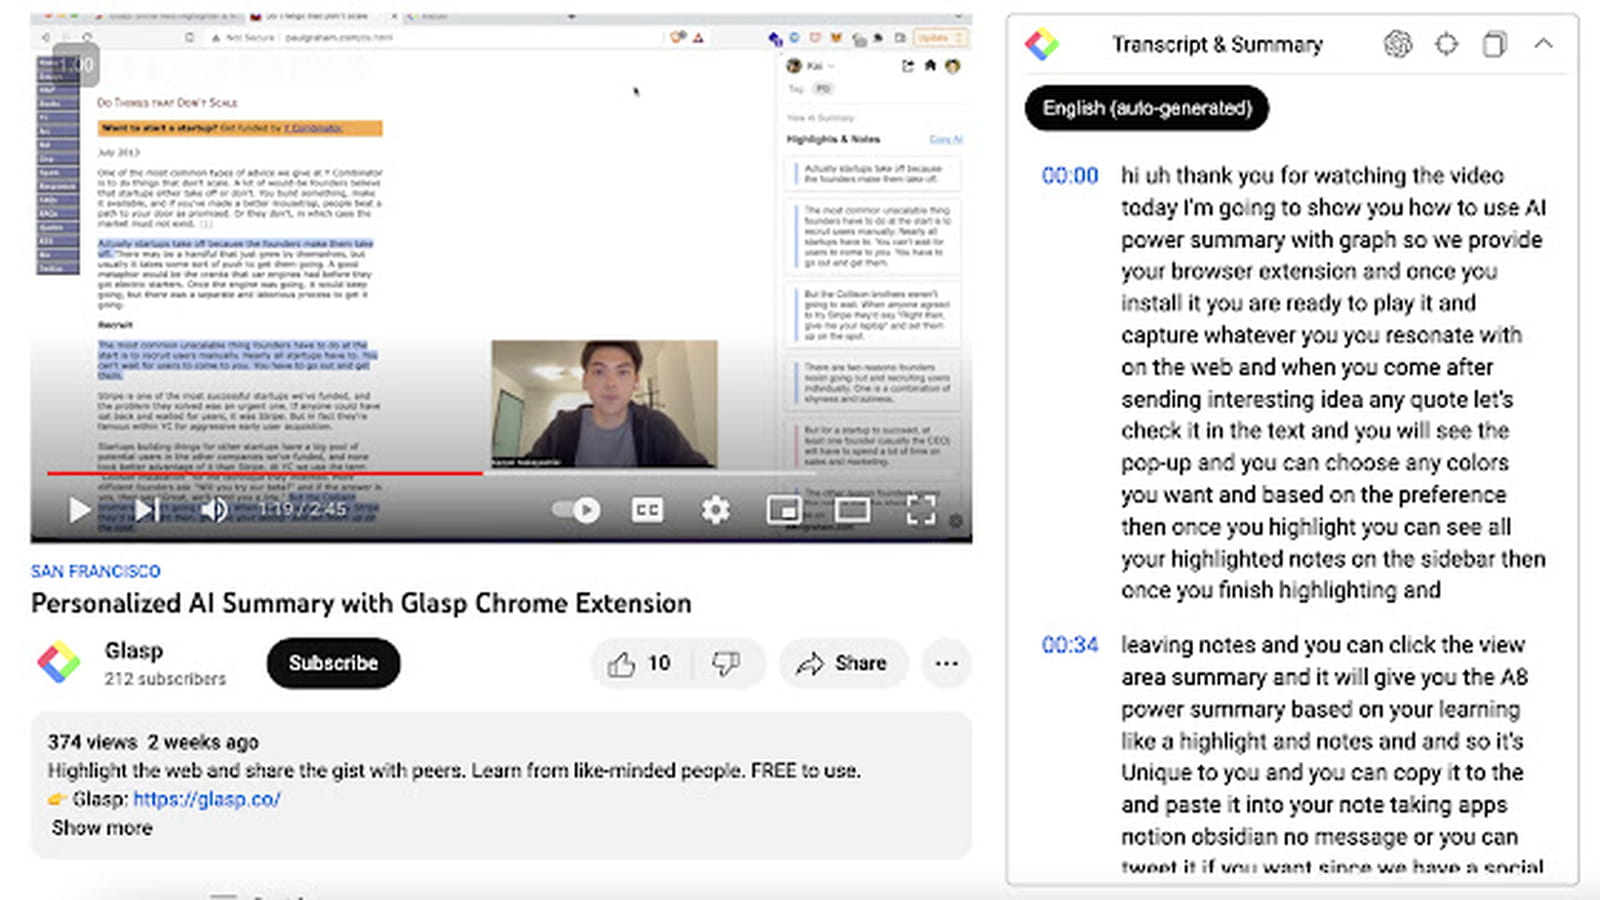Collapse the Transcript & Summary panel
This screenshot has height=900, width=1600.
click(x=1543, y=44)
